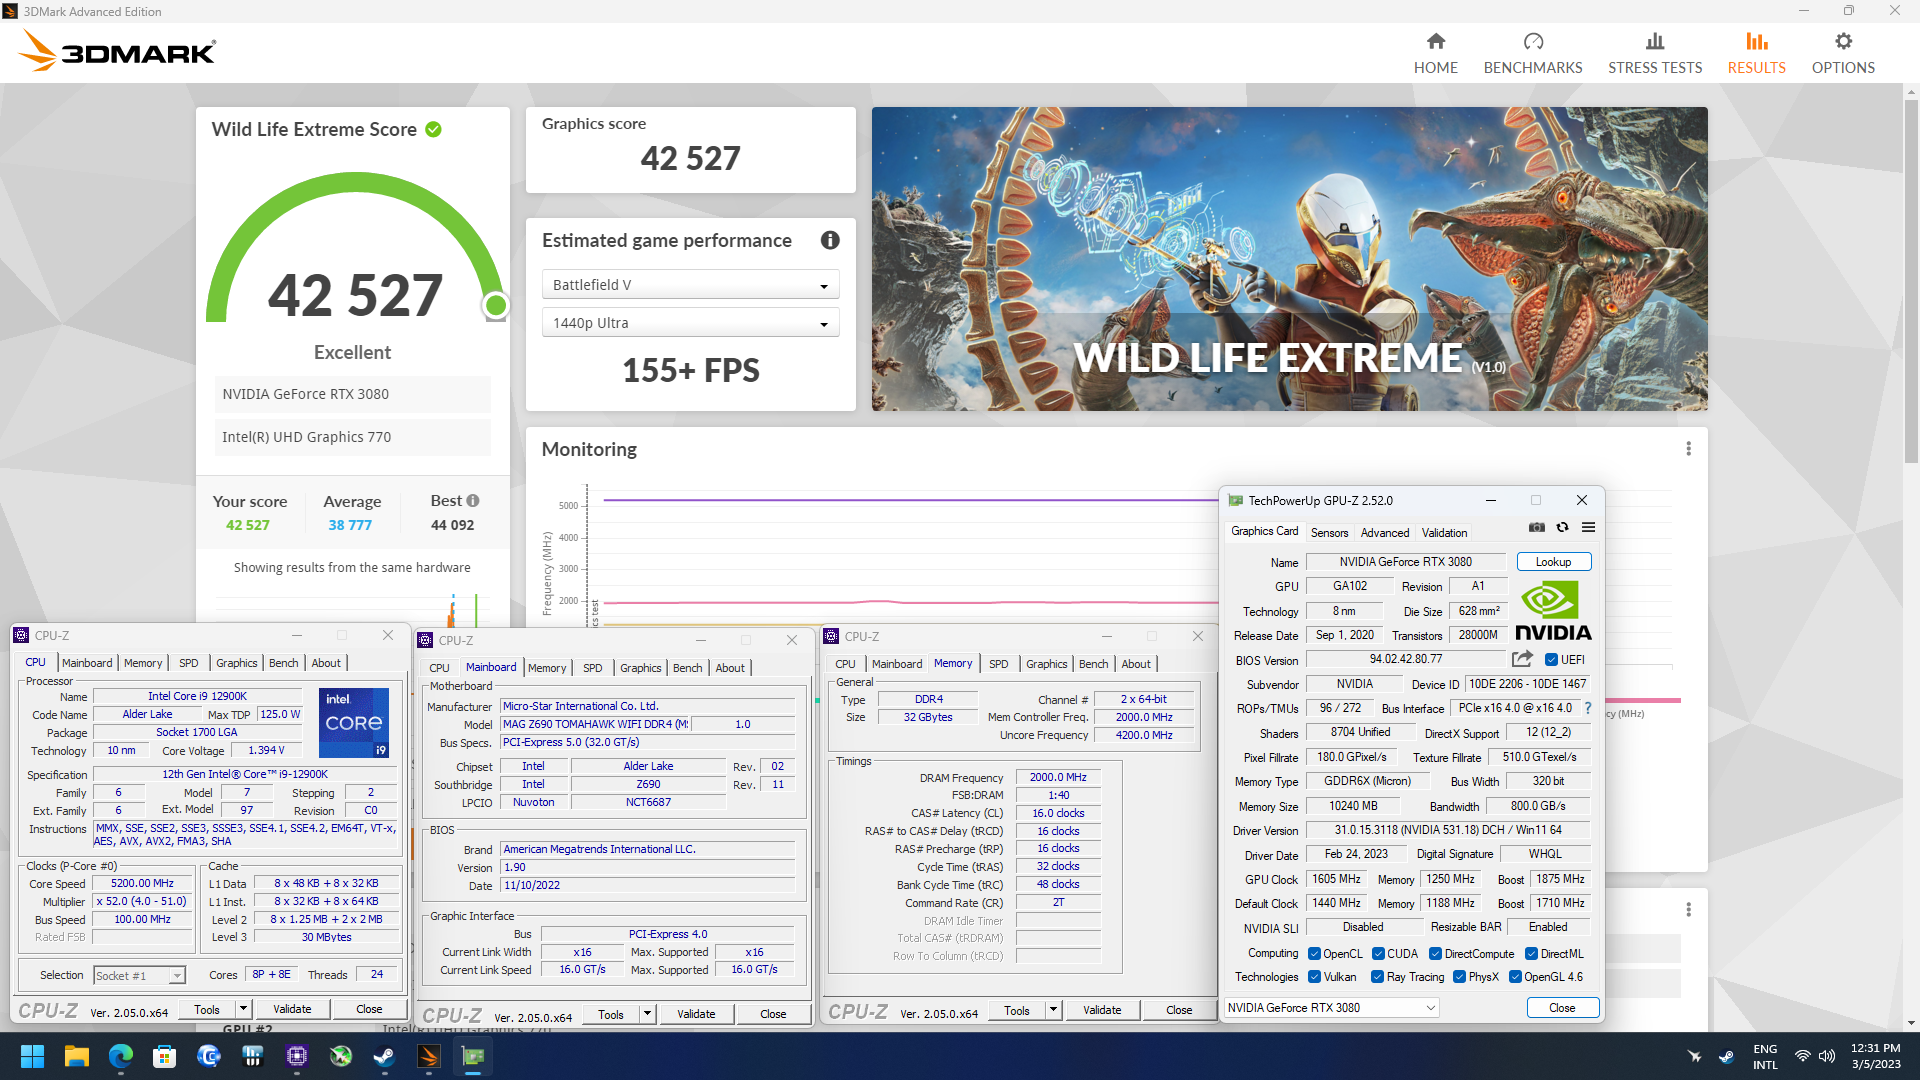The height and width of the screenshot is (1080, 1920).
Task: Open the Battlefield V game dropdown
Action: click(x=690, y=285)
